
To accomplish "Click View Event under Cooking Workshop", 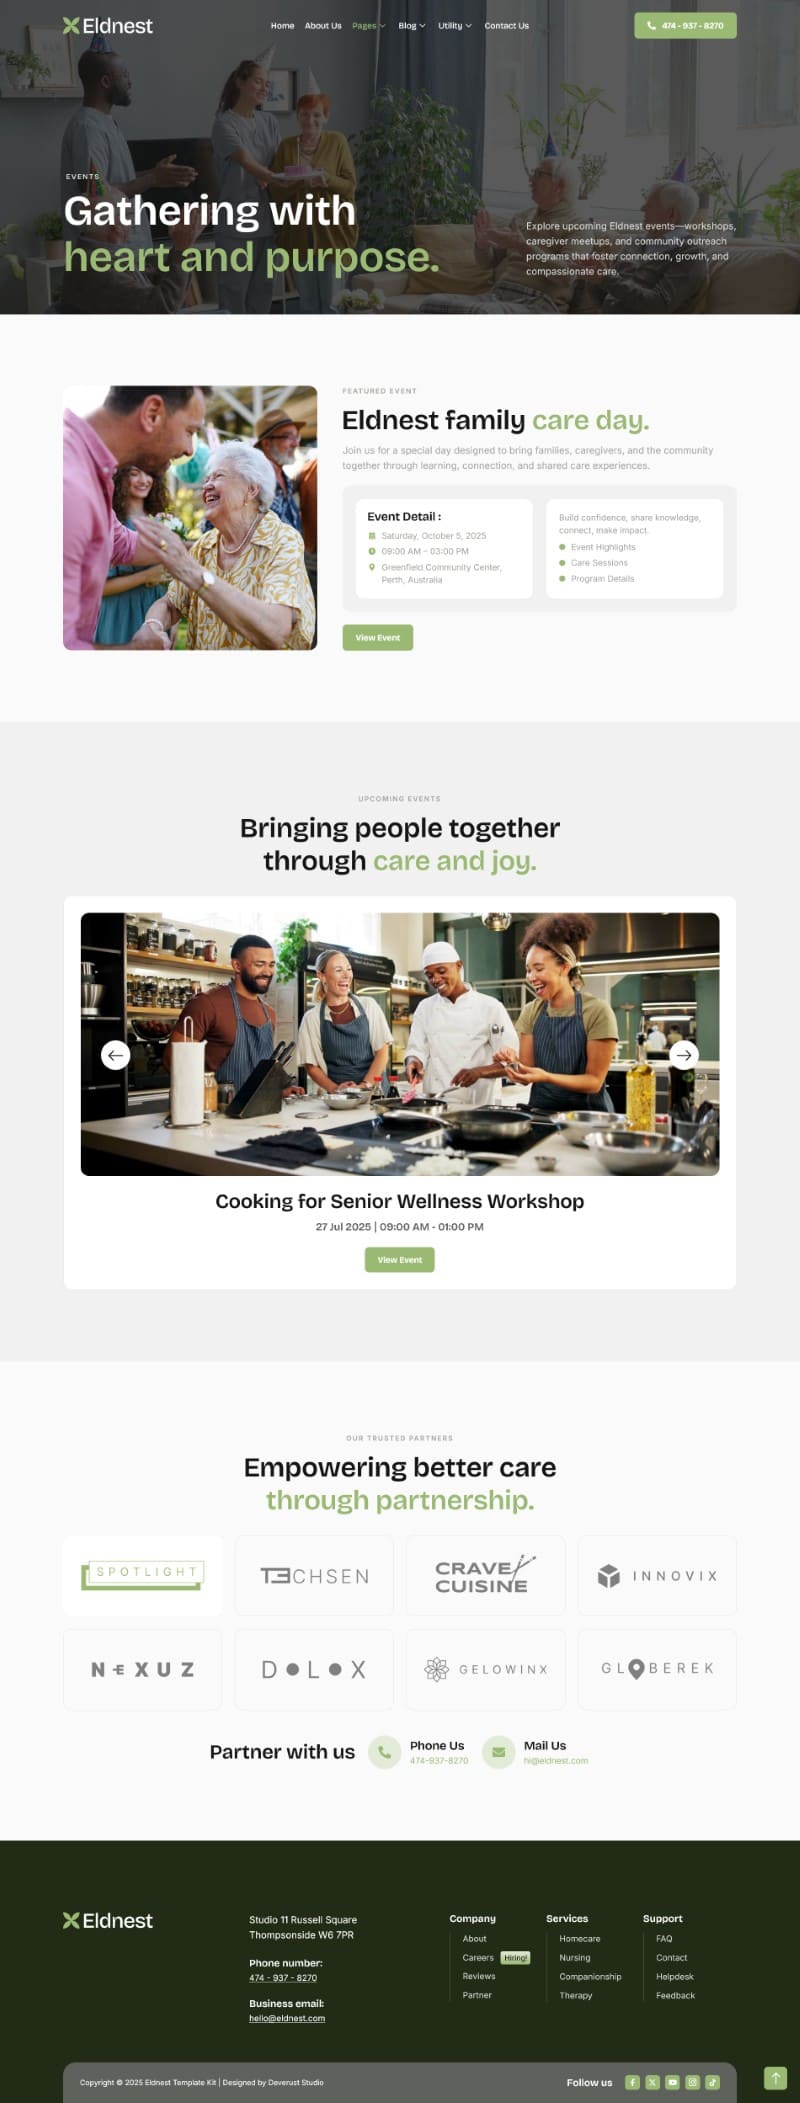I will (x=400, y=1260).
